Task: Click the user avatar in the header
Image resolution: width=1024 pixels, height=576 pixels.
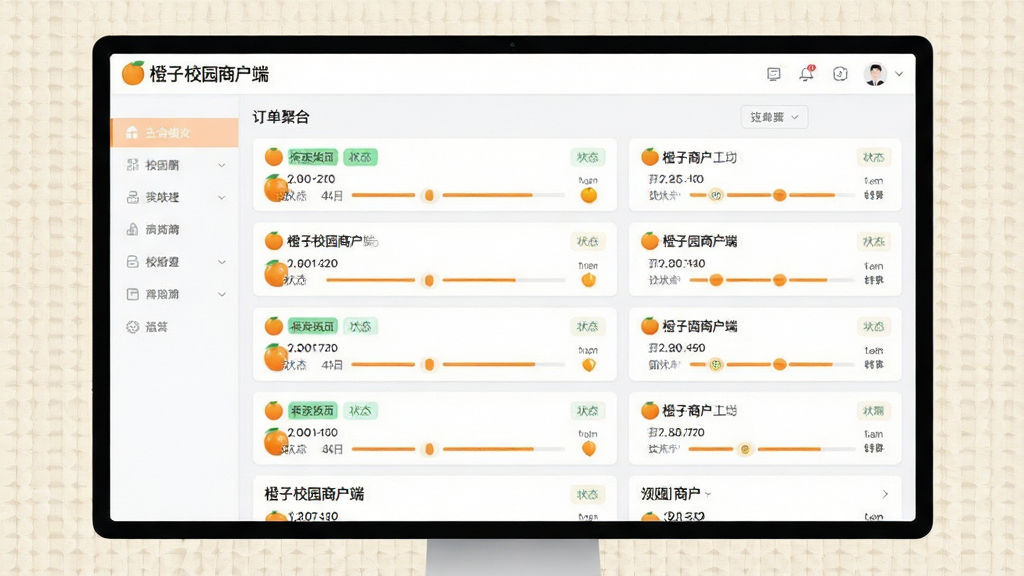Action: (875, 74)
